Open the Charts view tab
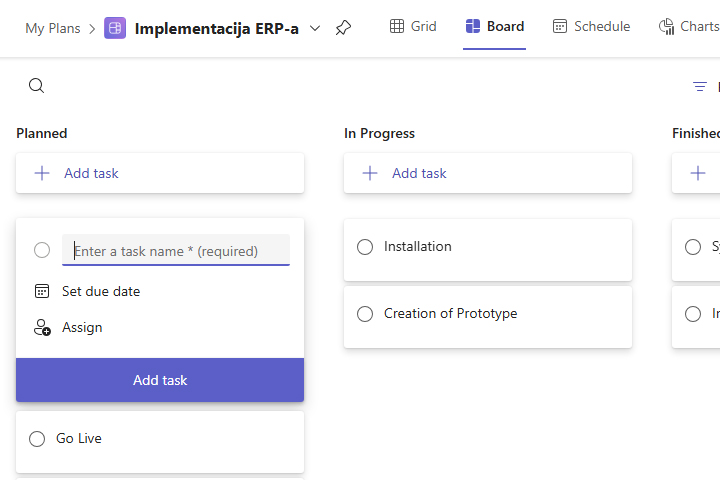Image resolution: width=720 pixels, height=480 pixels. click(x=689, y=27)
